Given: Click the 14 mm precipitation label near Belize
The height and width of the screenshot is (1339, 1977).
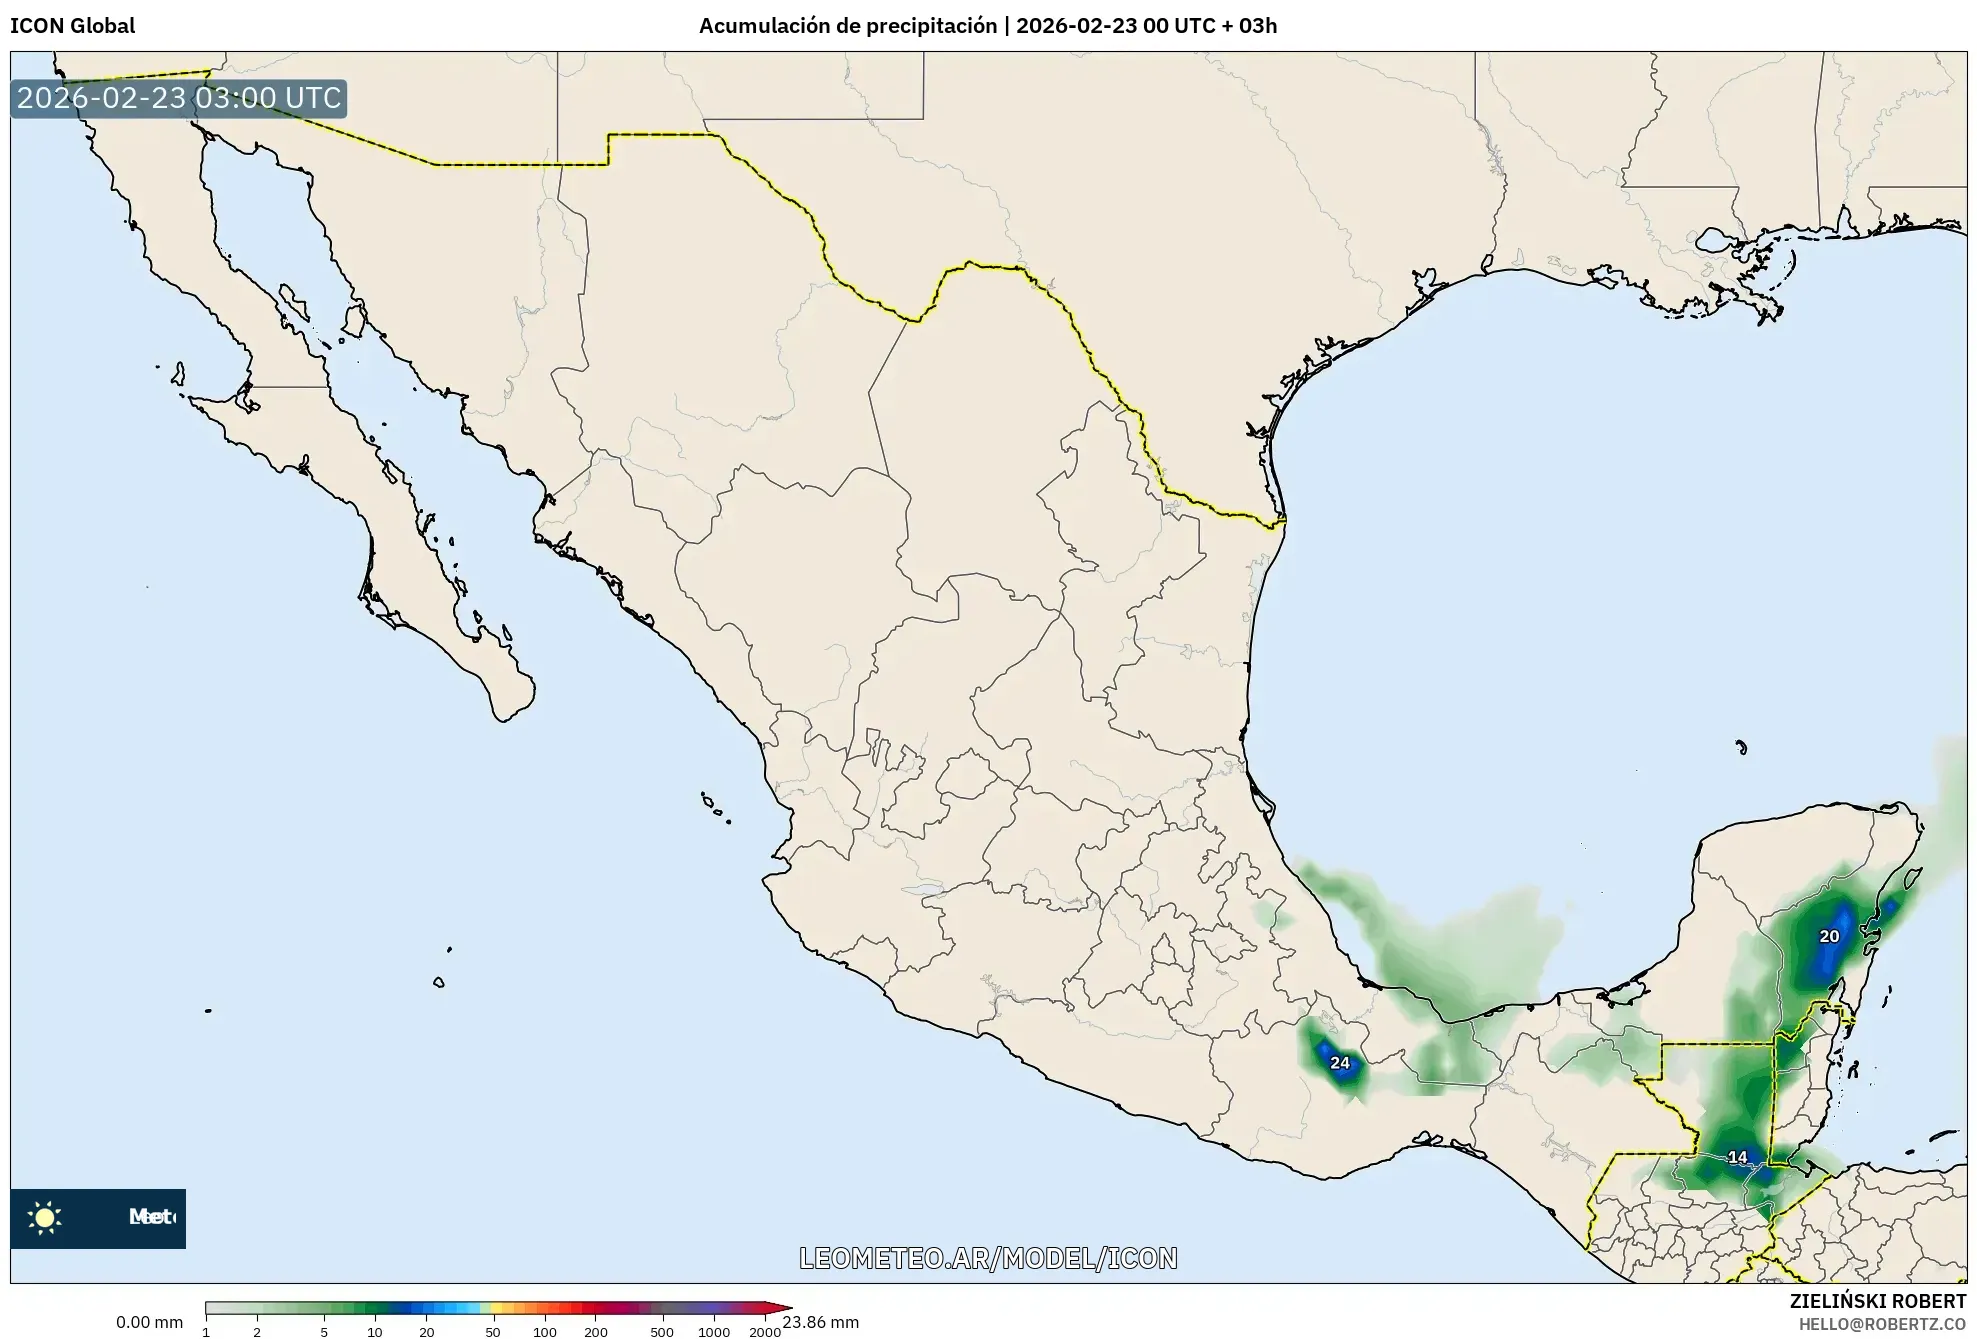Looking at the screenshot, I should [x=1738, y=1157].
